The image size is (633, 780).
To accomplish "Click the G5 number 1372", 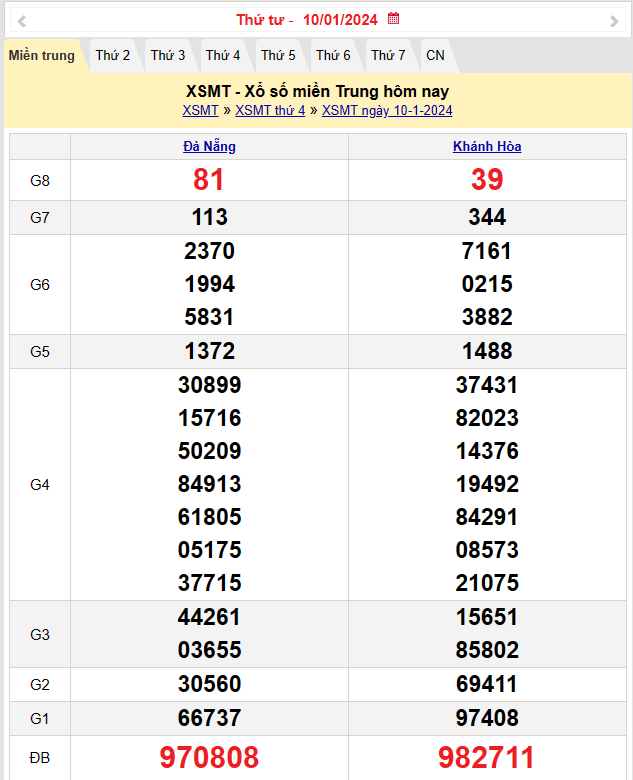I will [x=210, y=351].
